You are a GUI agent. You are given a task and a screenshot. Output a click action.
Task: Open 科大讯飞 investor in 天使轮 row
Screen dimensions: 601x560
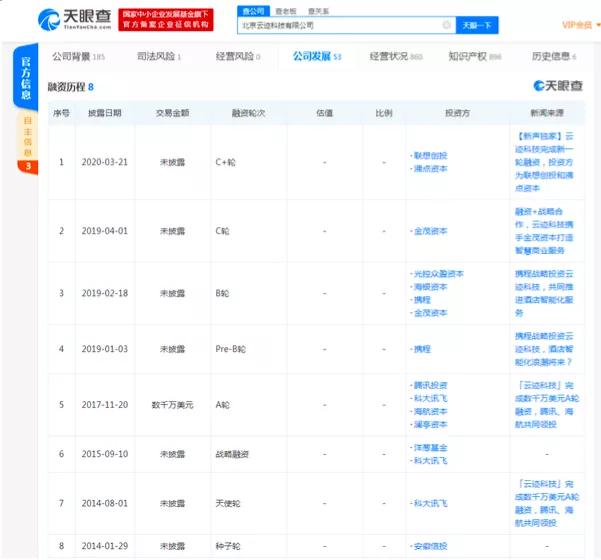tap(430, 503)
